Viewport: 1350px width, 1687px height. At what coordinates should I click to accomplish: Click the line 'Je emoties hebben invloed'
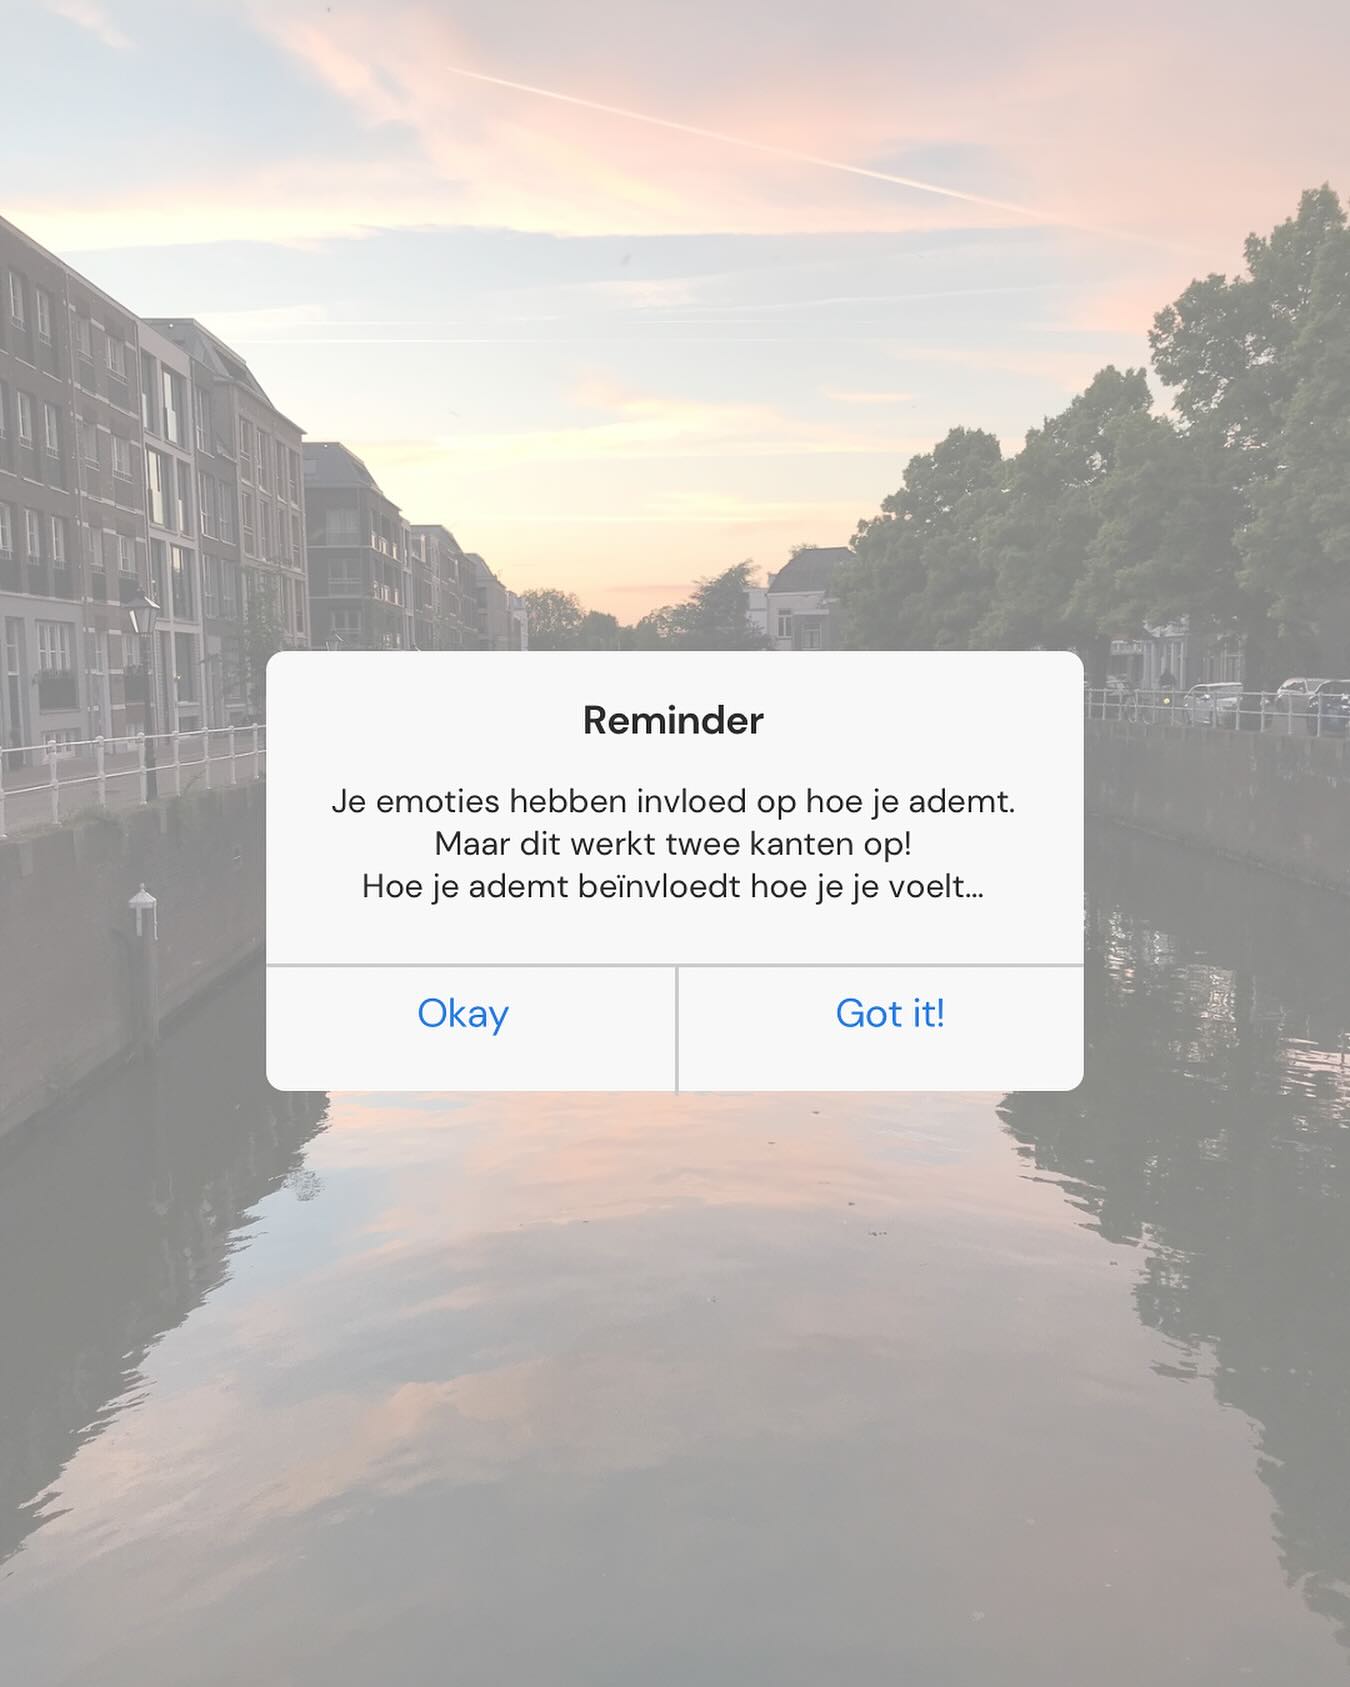[673, 801]
